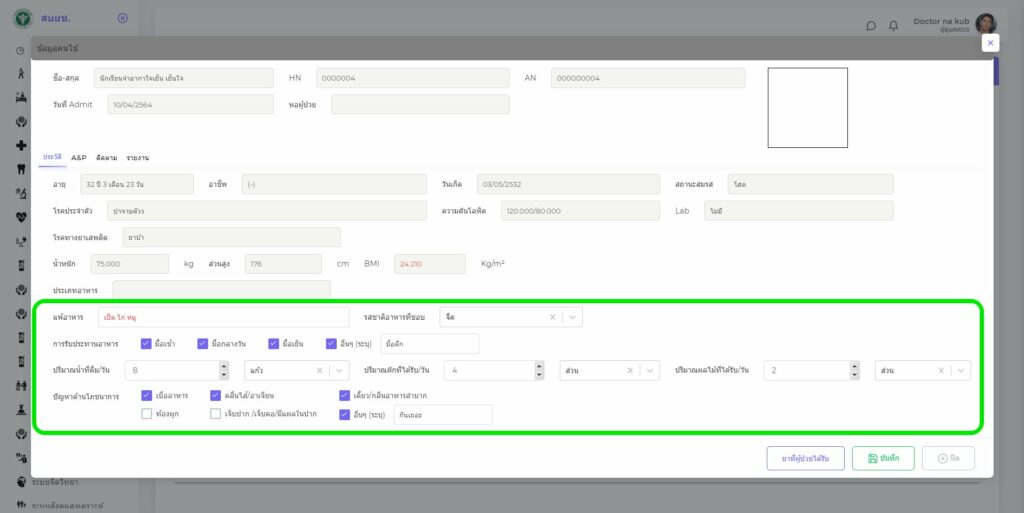Open the patient bed sidebar icon

pyautogui.click(x=21, y=97)
